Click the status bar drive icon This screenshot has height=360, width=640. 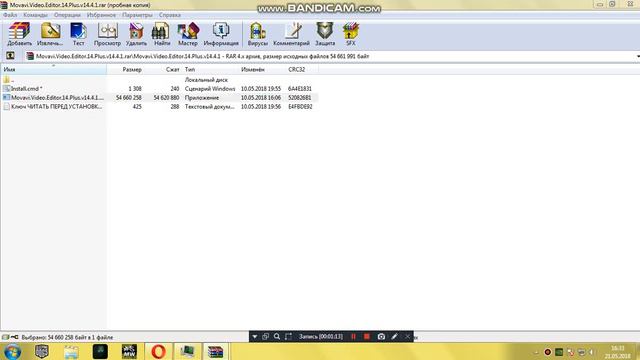tap(5, 337)
